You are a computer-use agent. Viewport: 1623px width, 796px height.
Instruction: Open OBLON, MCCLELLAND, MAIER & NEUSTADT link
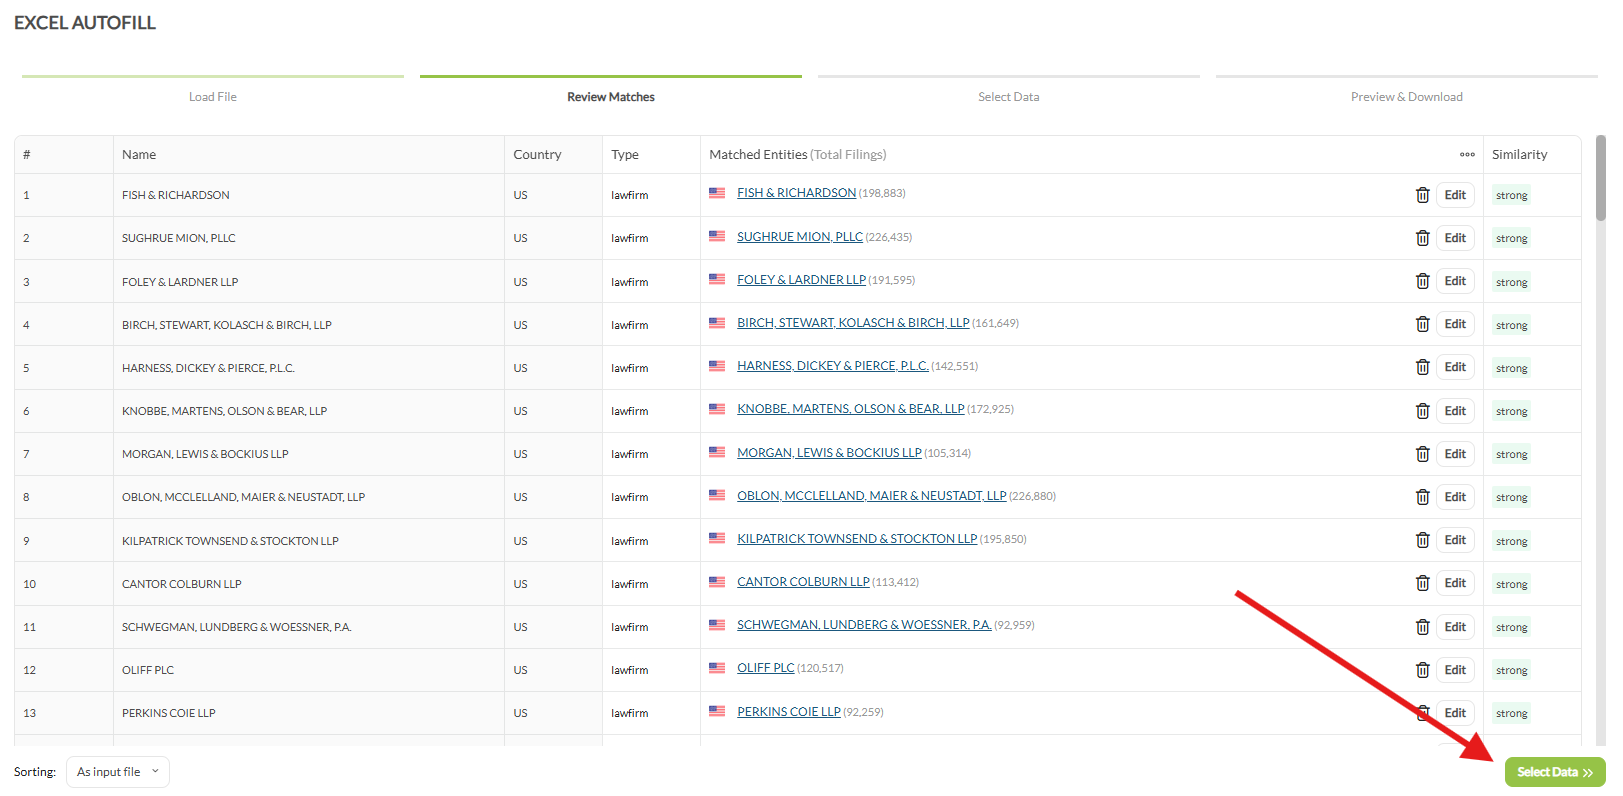[x=872, y=496]
